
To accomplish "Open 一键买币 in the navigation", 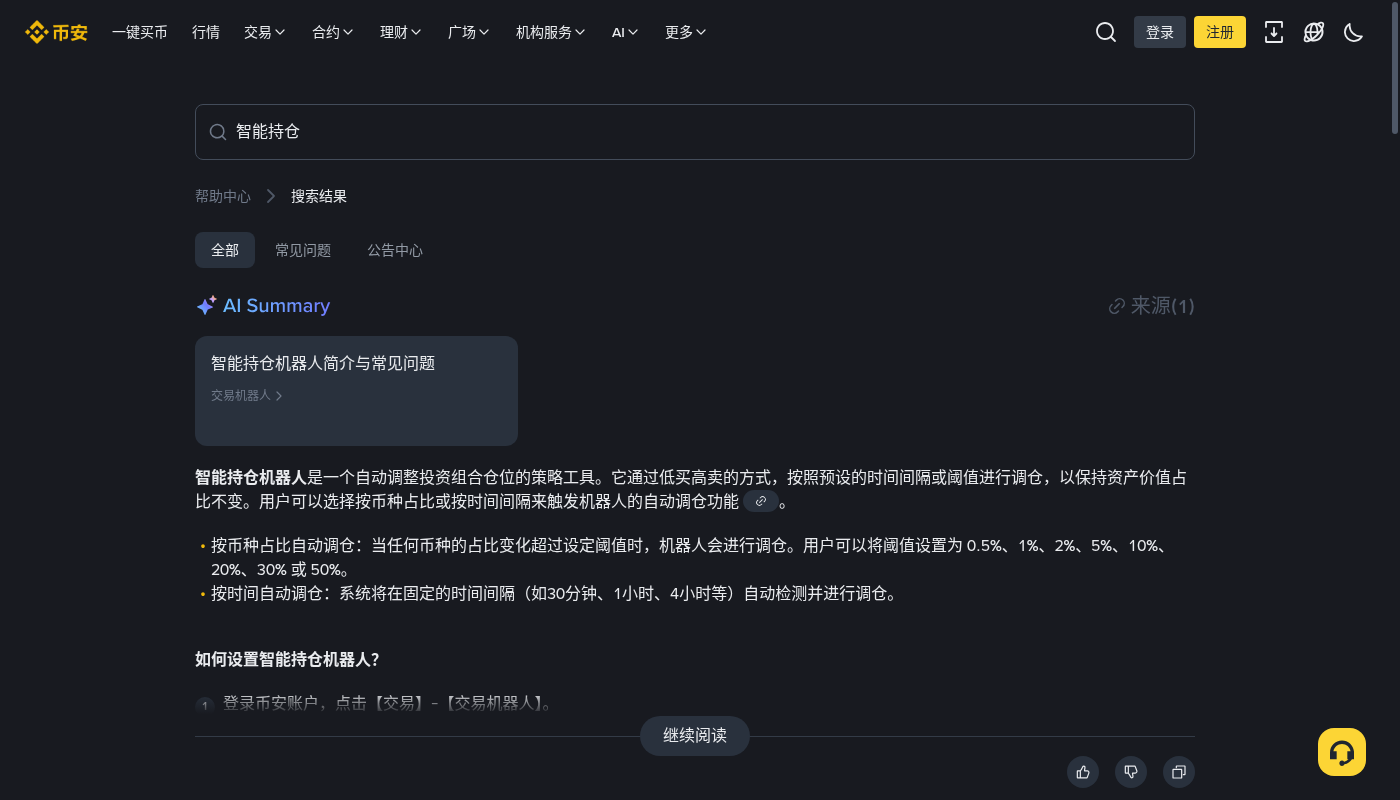I will point(140,32).
